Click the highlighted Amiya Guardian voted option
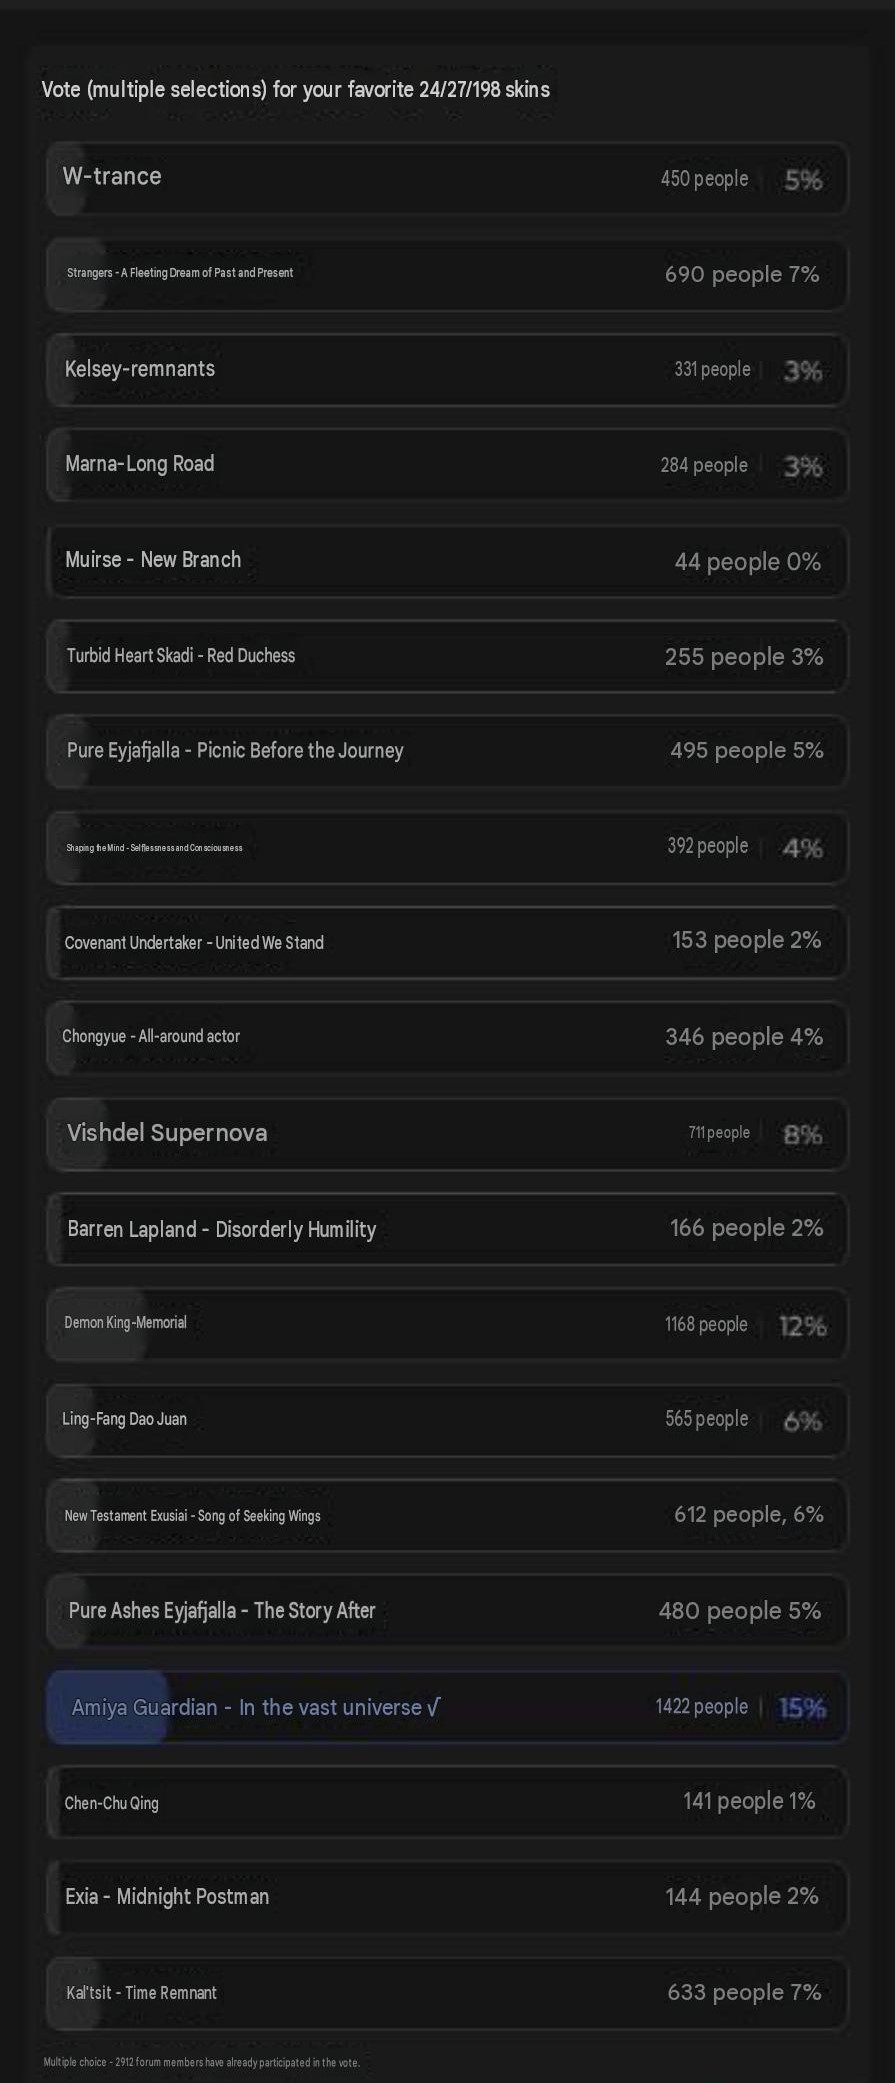 coord(447,1707)
